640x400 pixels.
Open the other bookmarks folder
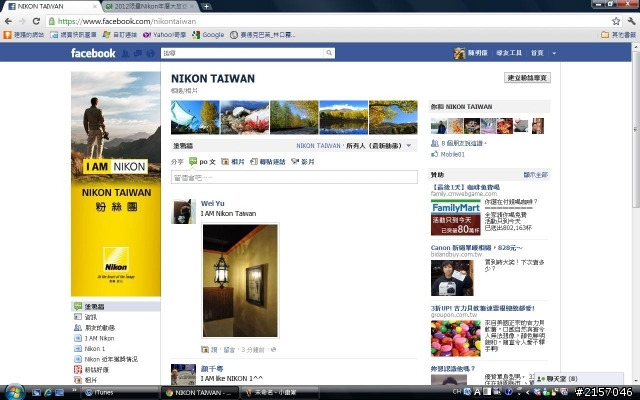coord(618,35)
